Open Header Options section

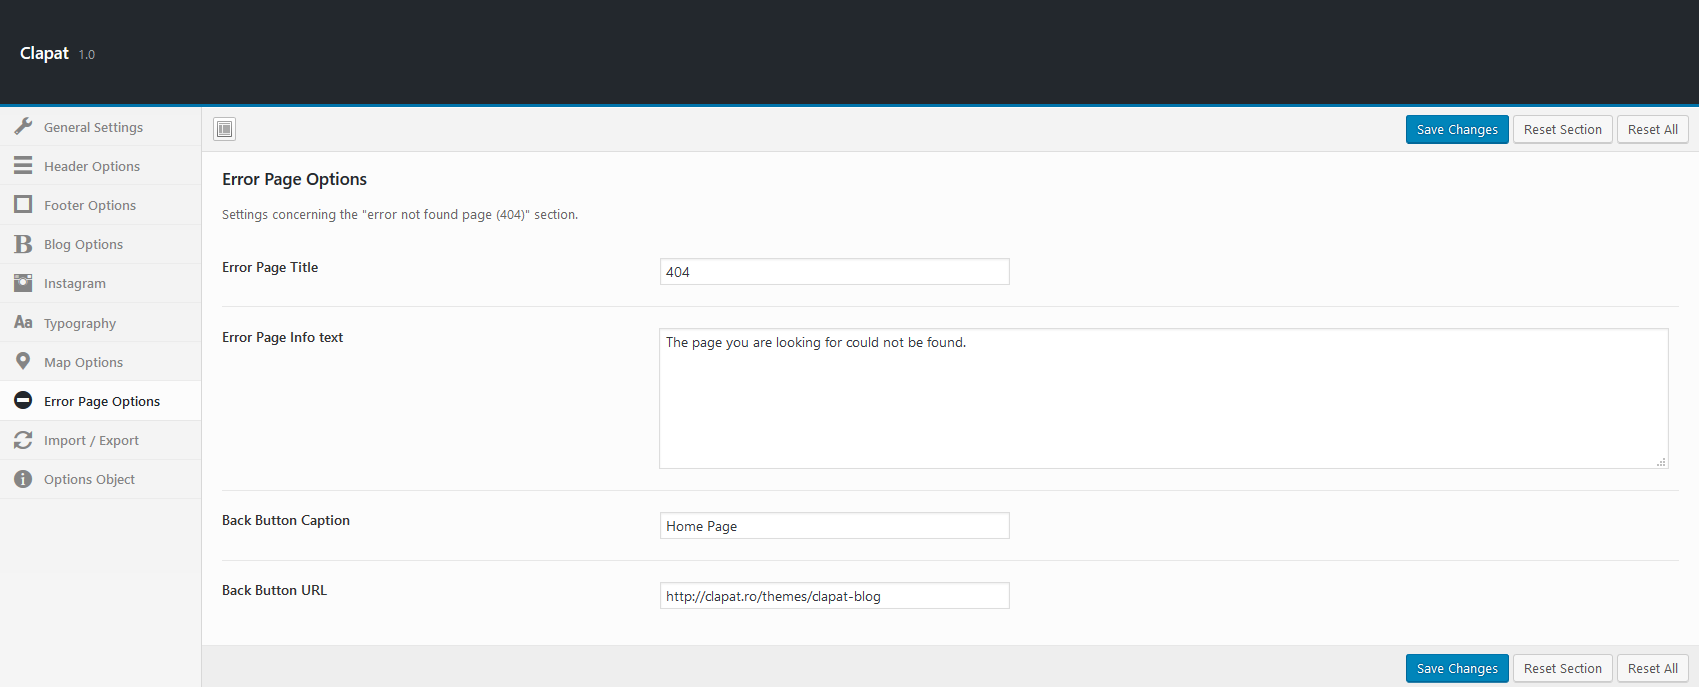point(100,166)
